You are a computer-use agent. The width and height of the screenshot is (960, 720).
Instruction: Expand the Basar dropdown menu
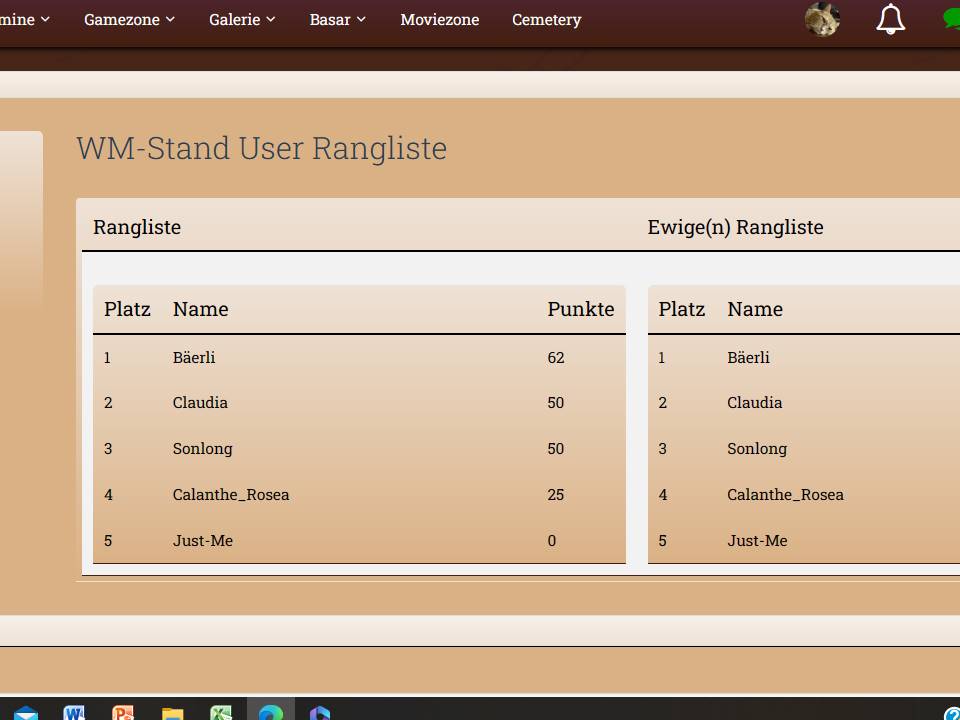[337, 20]
